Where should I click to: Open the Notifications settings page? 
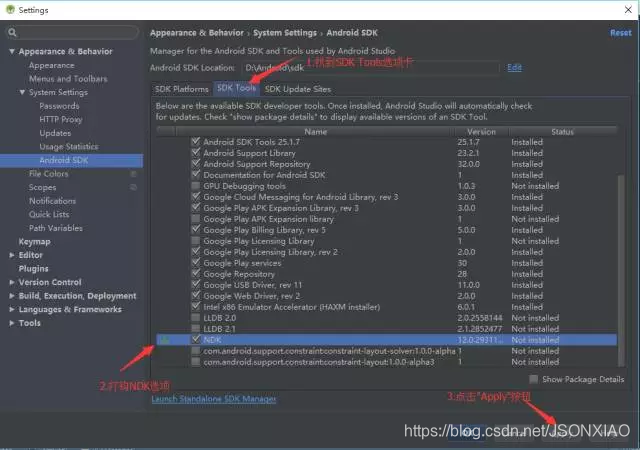click(52, 201)
